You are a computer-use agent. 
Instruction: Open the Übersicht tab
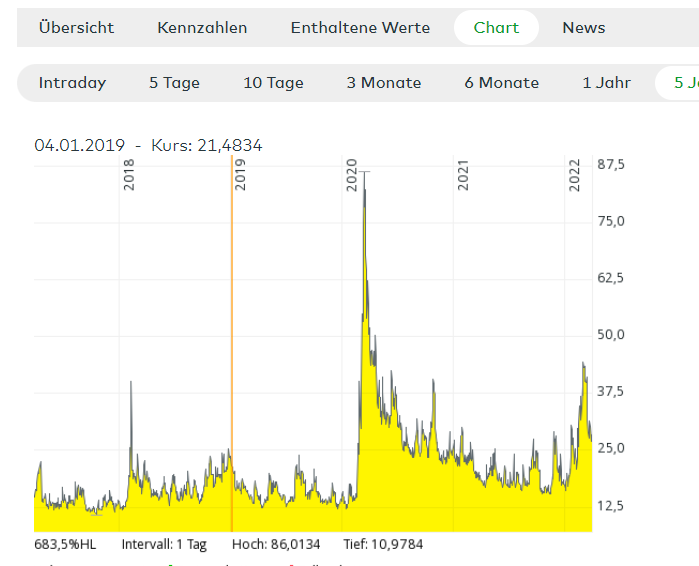coord(76,28)
